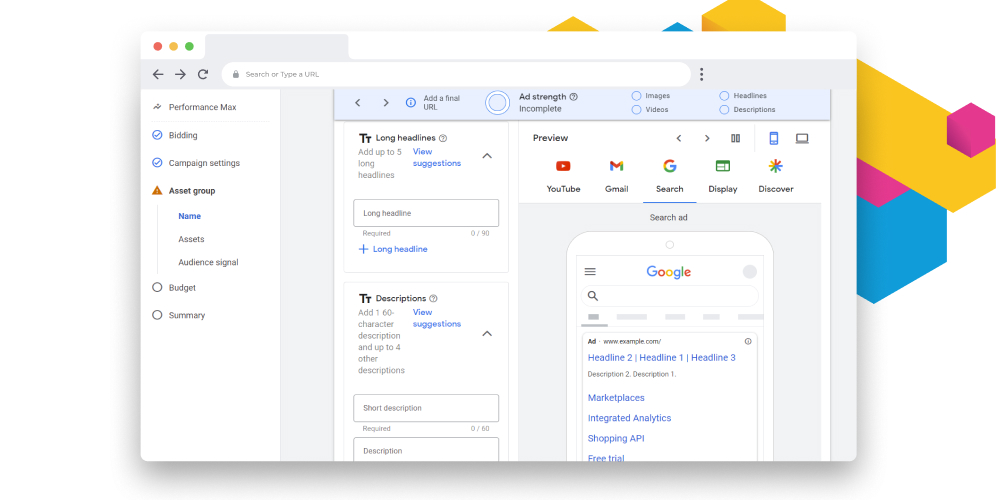
Task: Click the Campaign settings check icon
Action: coord(157,163)
